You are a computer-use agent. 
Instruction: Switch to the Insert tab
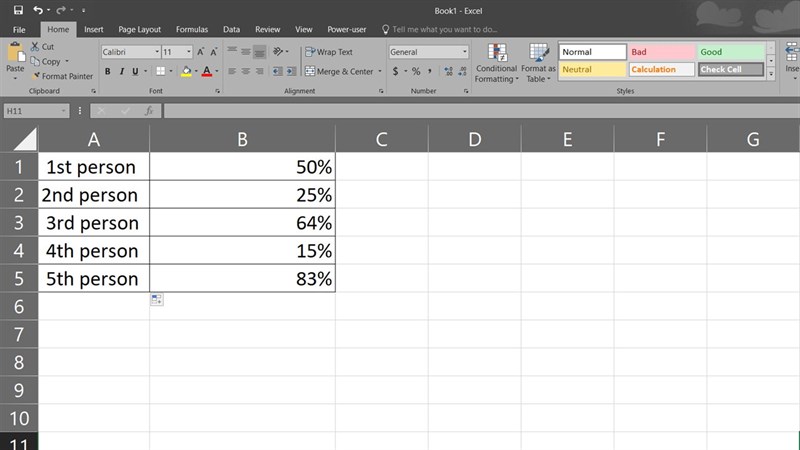click(93, 30)
